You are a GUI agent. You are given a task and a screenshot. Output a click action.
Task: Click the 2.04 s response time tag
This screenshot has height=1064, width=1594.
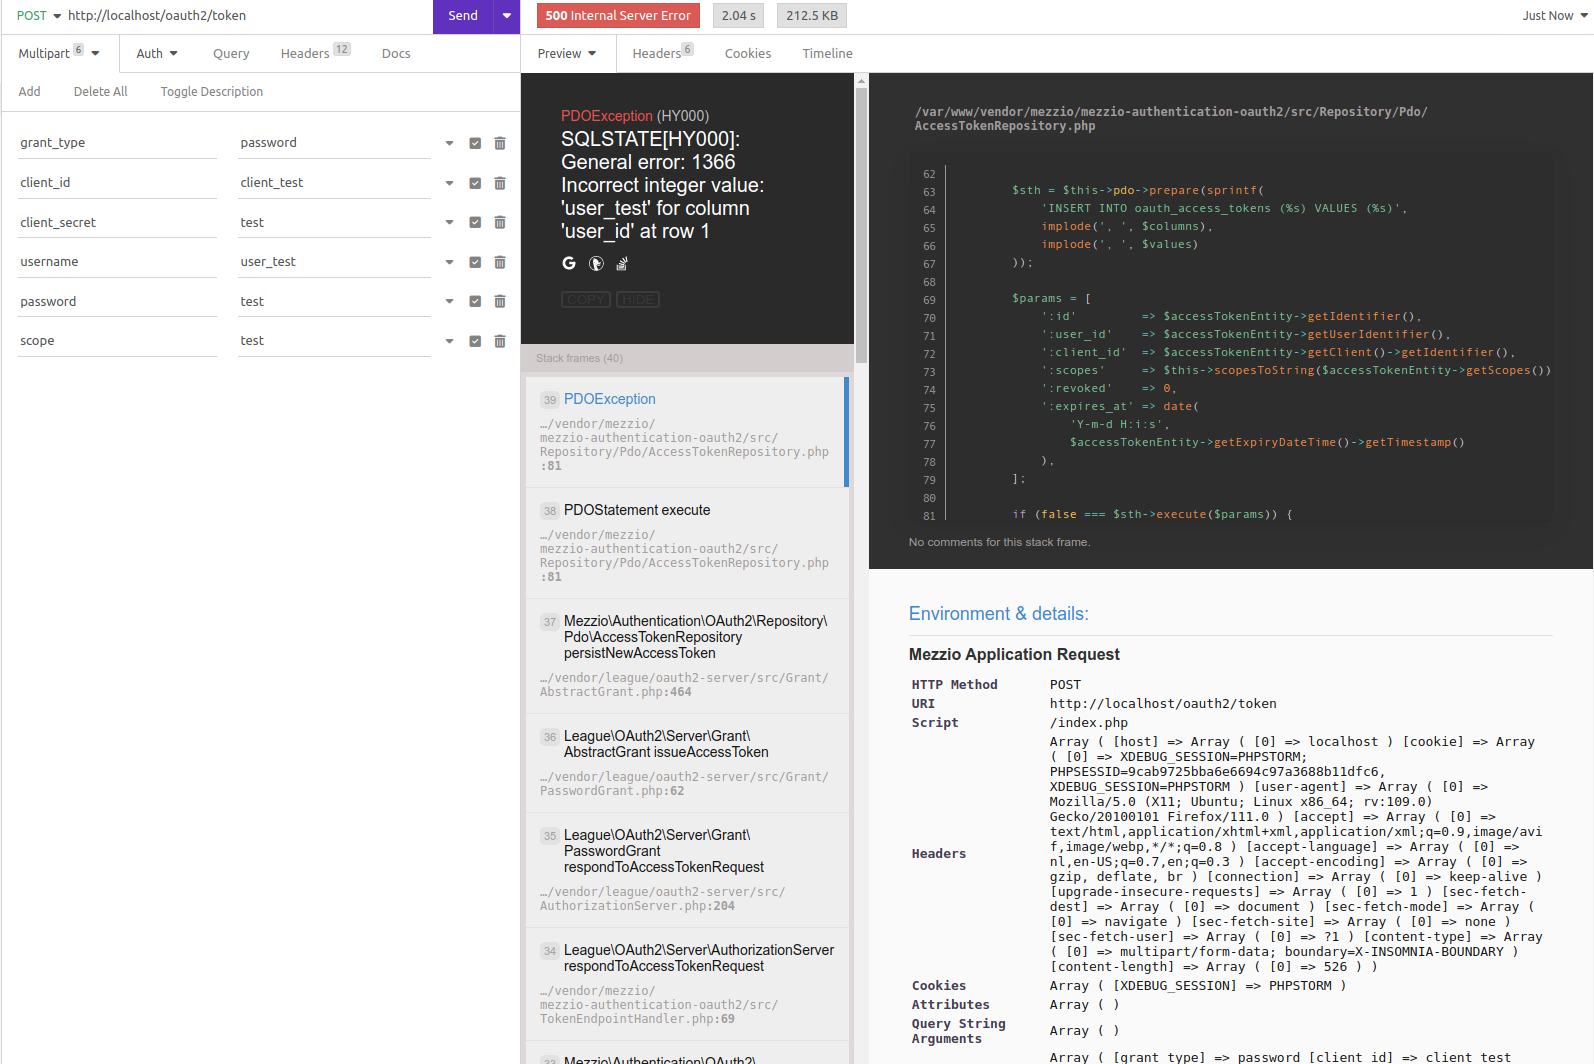coord(739,16)
